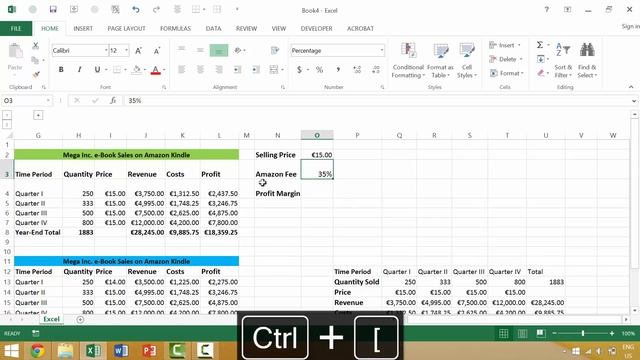Click the Save icon in quick access toolbar
This screenshot has height=360, width=640.
pos(53,9)
